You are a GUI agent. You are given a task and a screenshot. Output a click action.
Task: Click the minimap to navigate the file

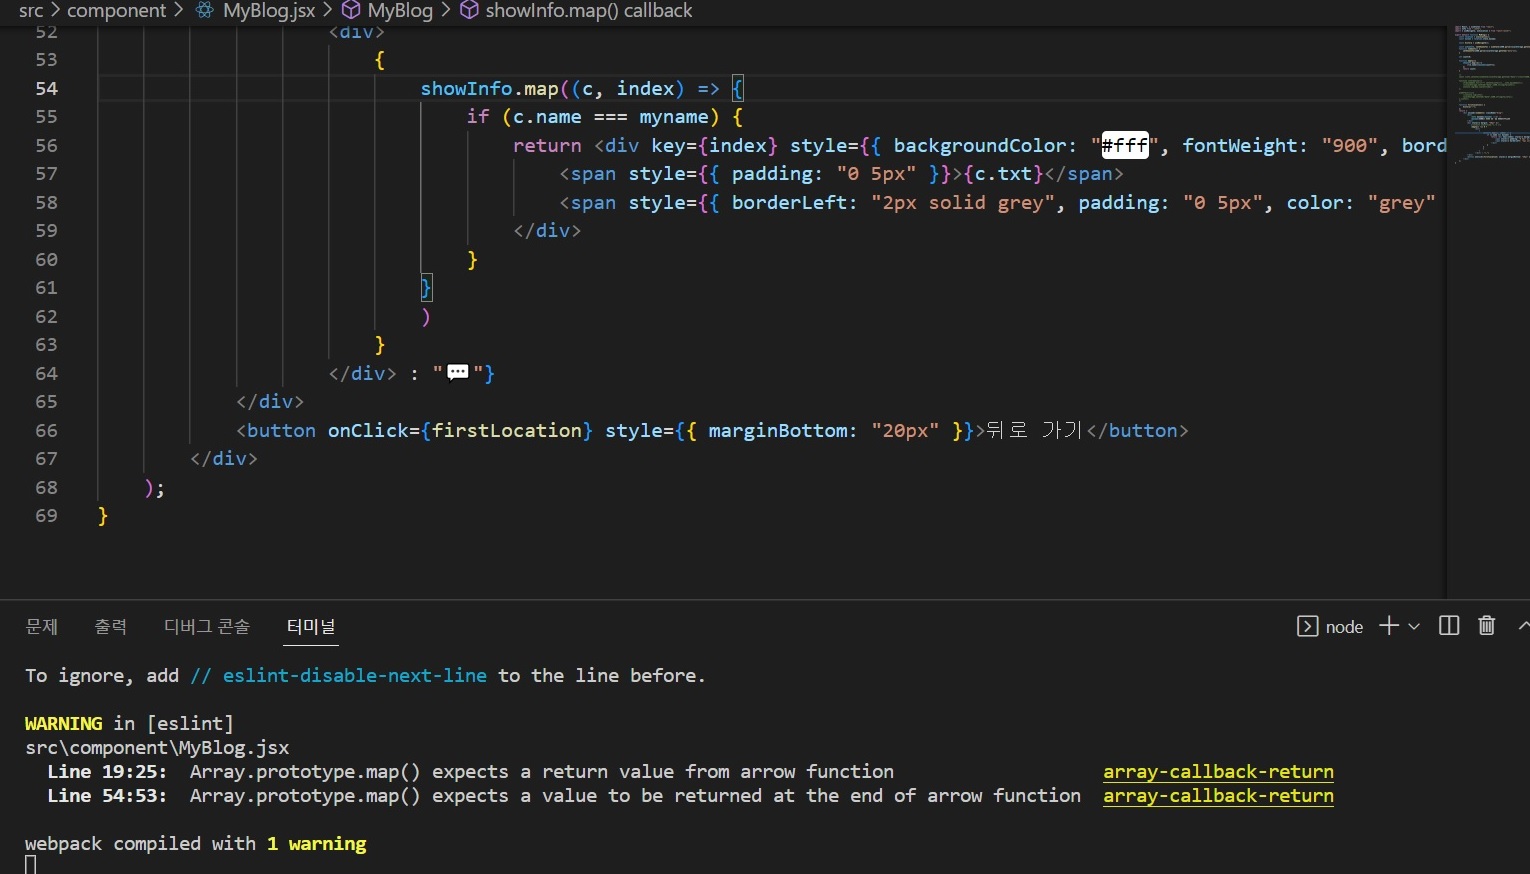[x=1490, y=90]
